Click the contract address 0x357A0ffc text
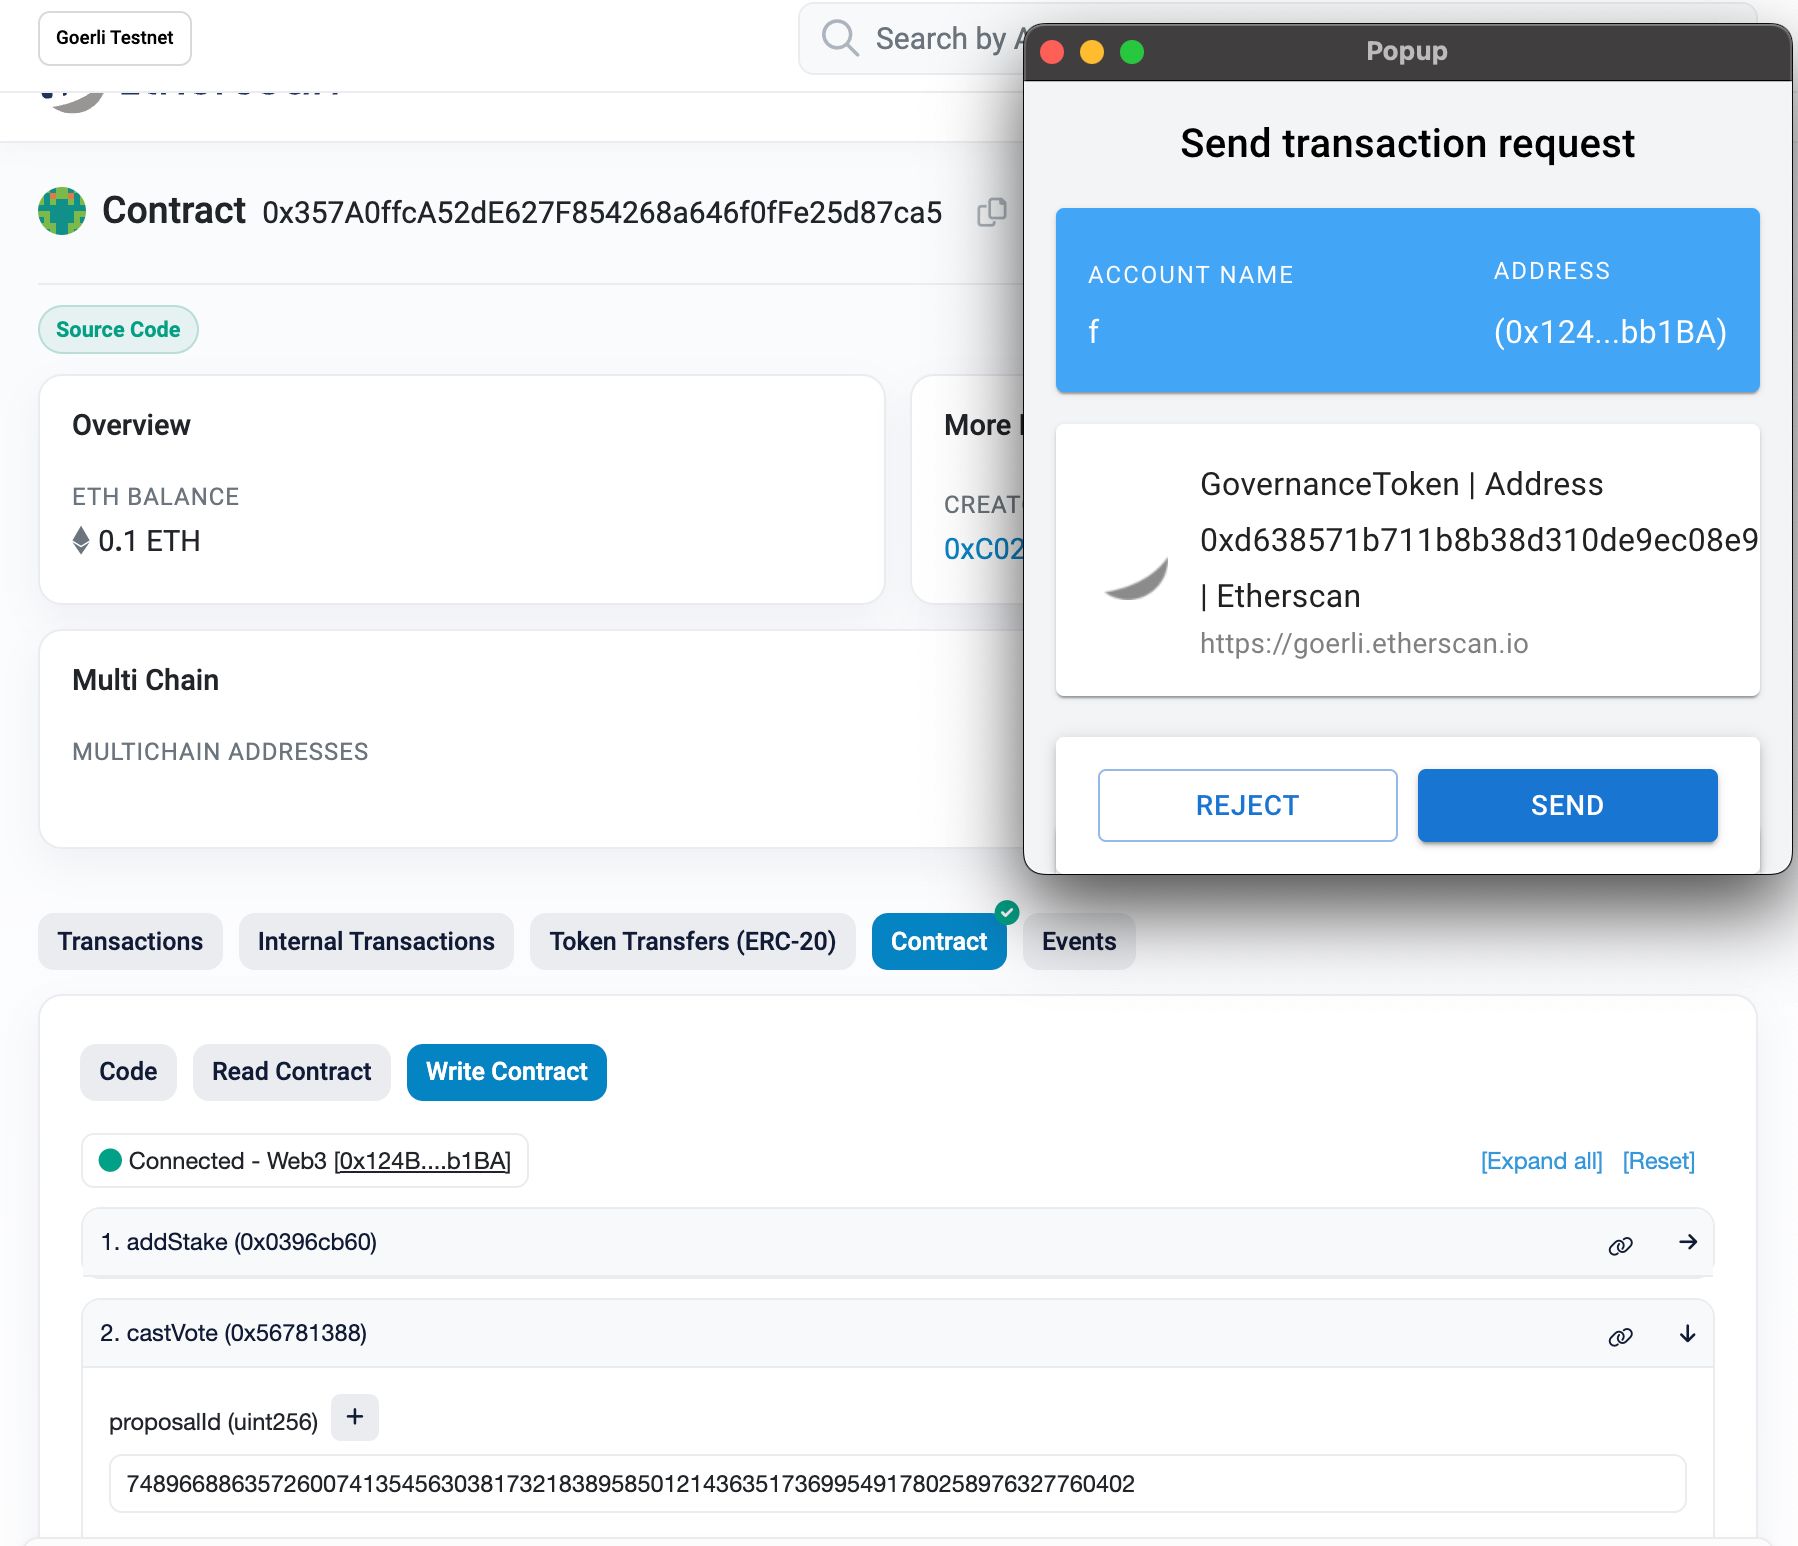 pyautogui.click(x=602, y=212)
